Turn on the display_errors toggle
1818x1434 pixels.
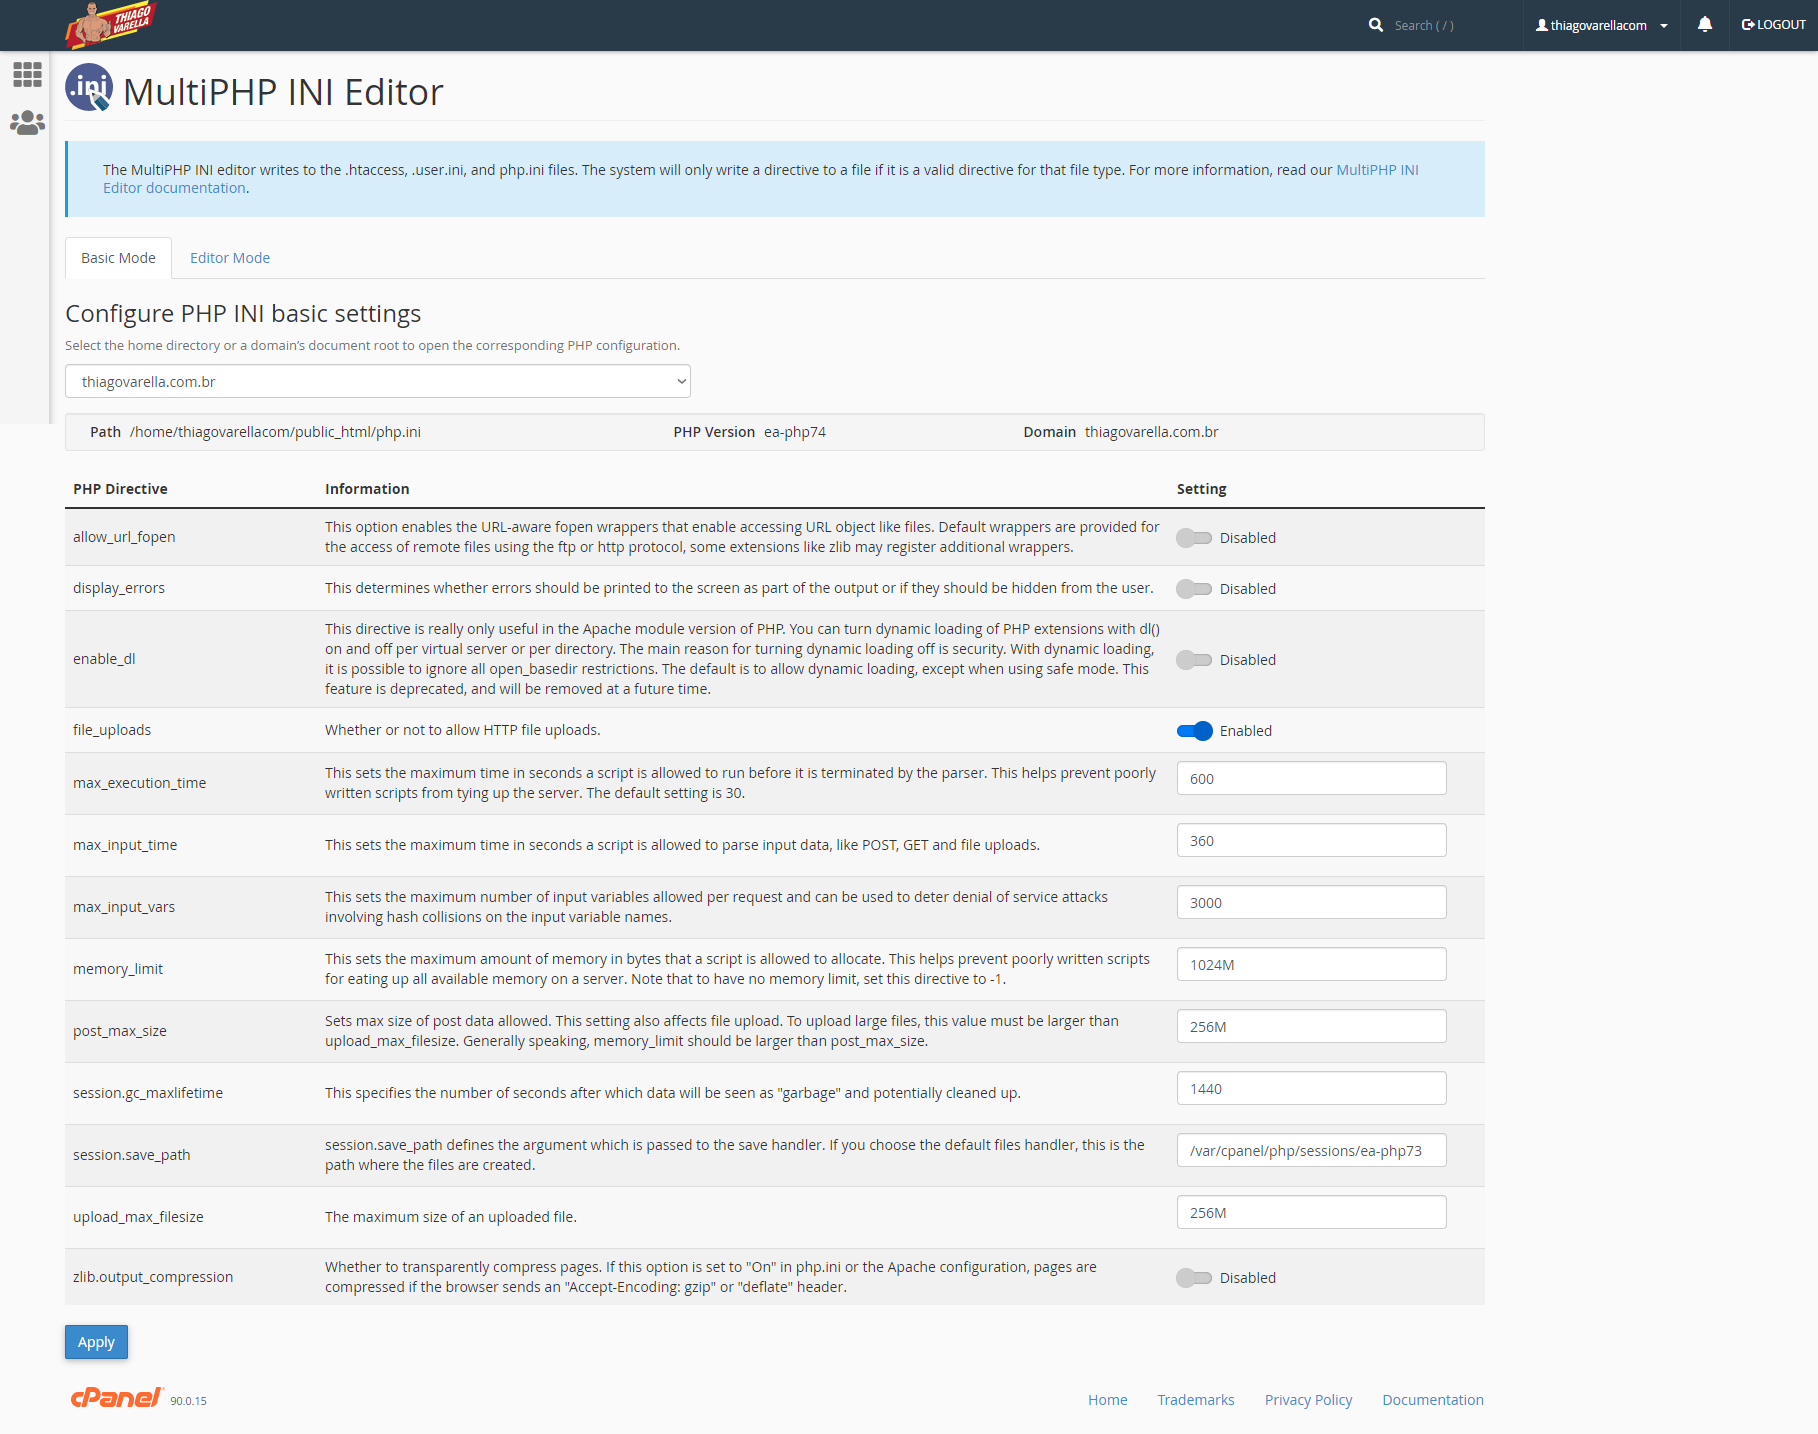click(x=1194, y=589)
